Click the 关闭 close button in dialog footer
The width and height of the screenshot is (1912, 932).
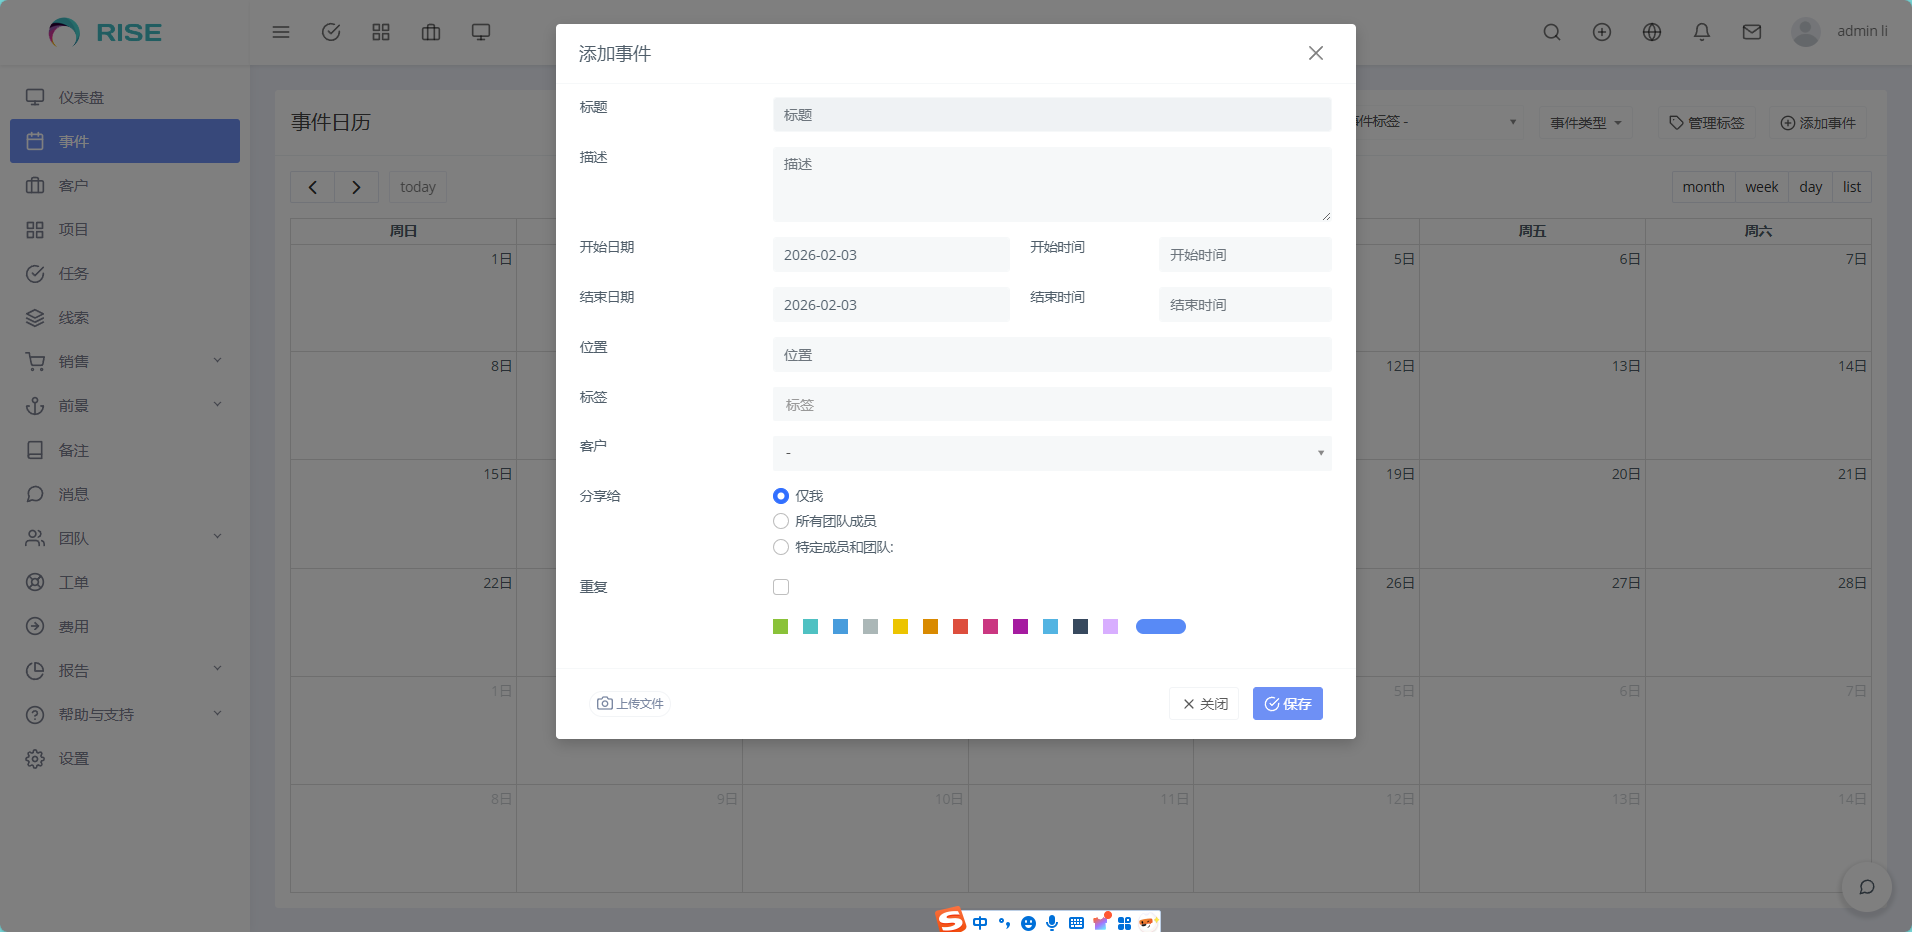1204,704
